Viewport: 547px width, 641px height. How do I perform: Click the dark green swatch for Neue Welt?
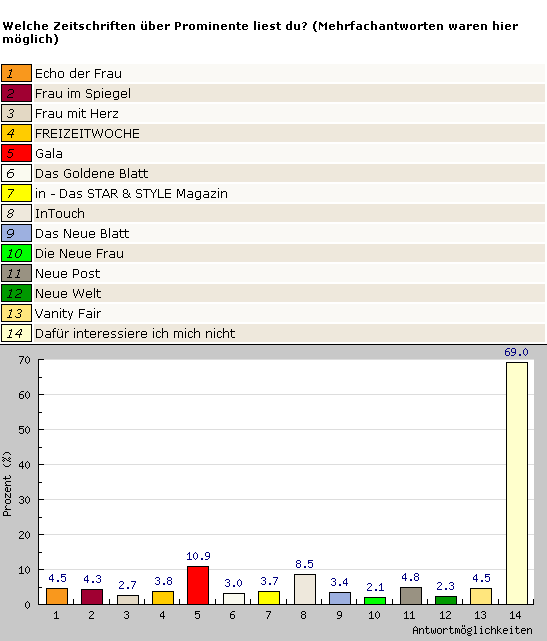16,294
